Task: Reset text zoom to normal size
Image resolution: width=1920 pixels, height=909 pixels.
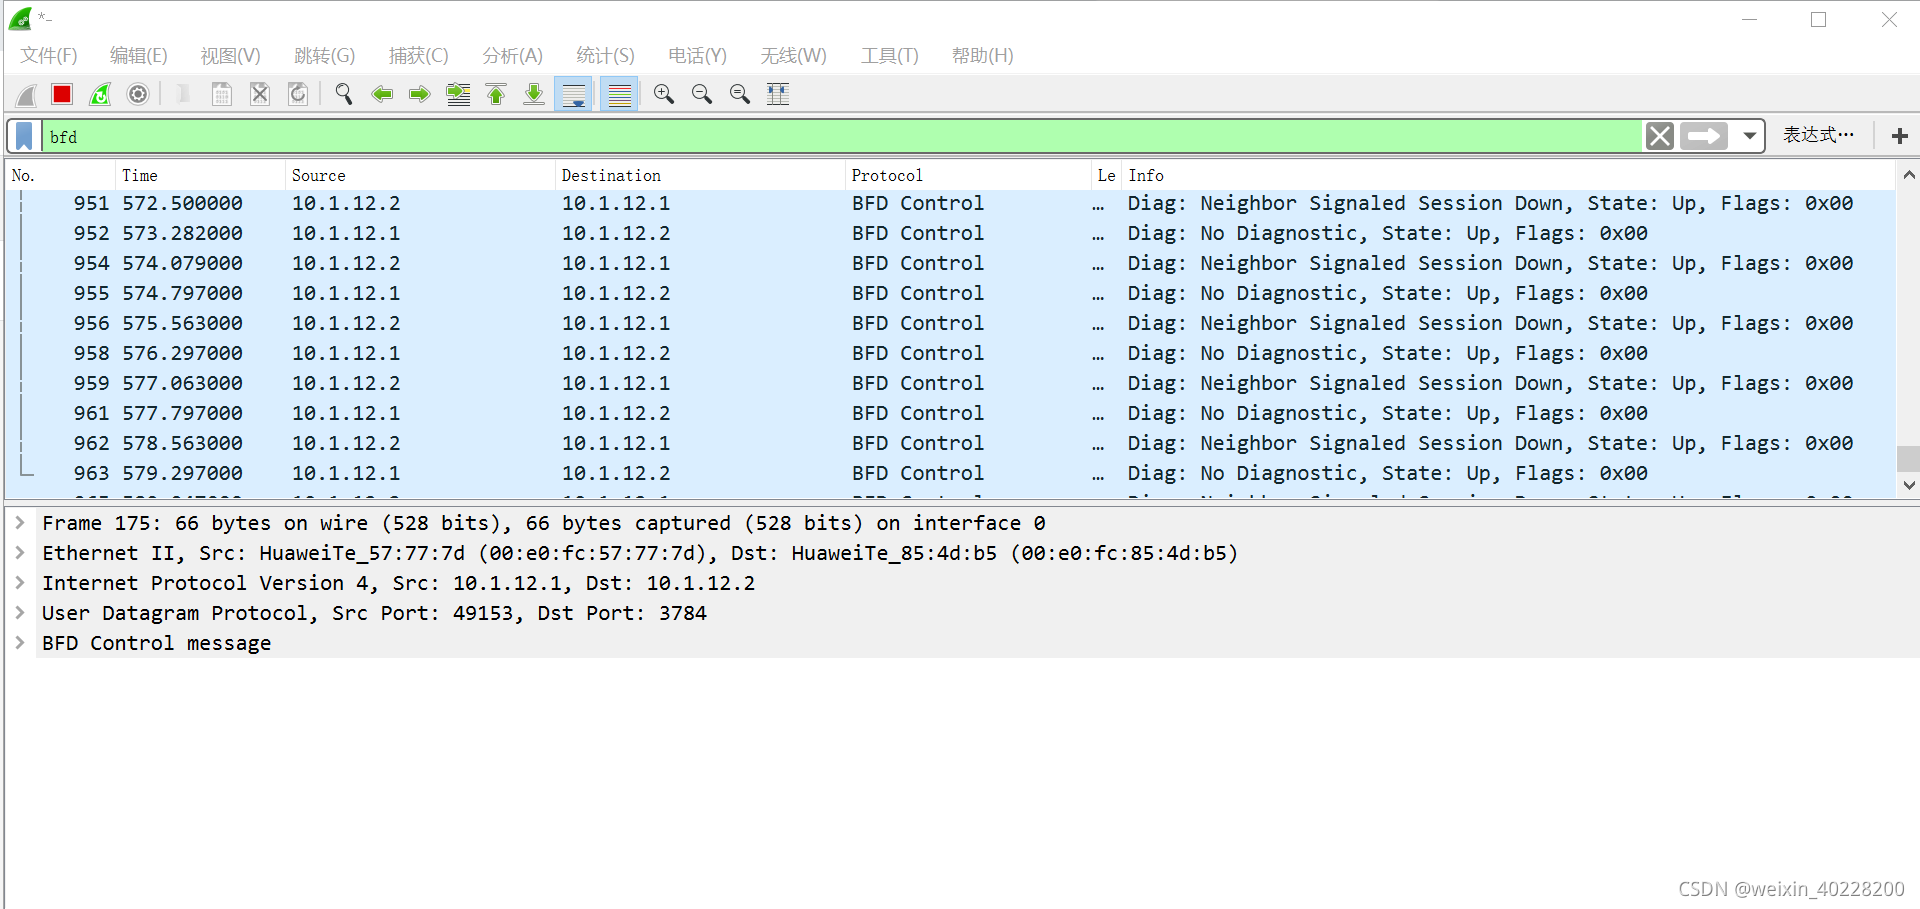Action: click(x=740, y=94)
